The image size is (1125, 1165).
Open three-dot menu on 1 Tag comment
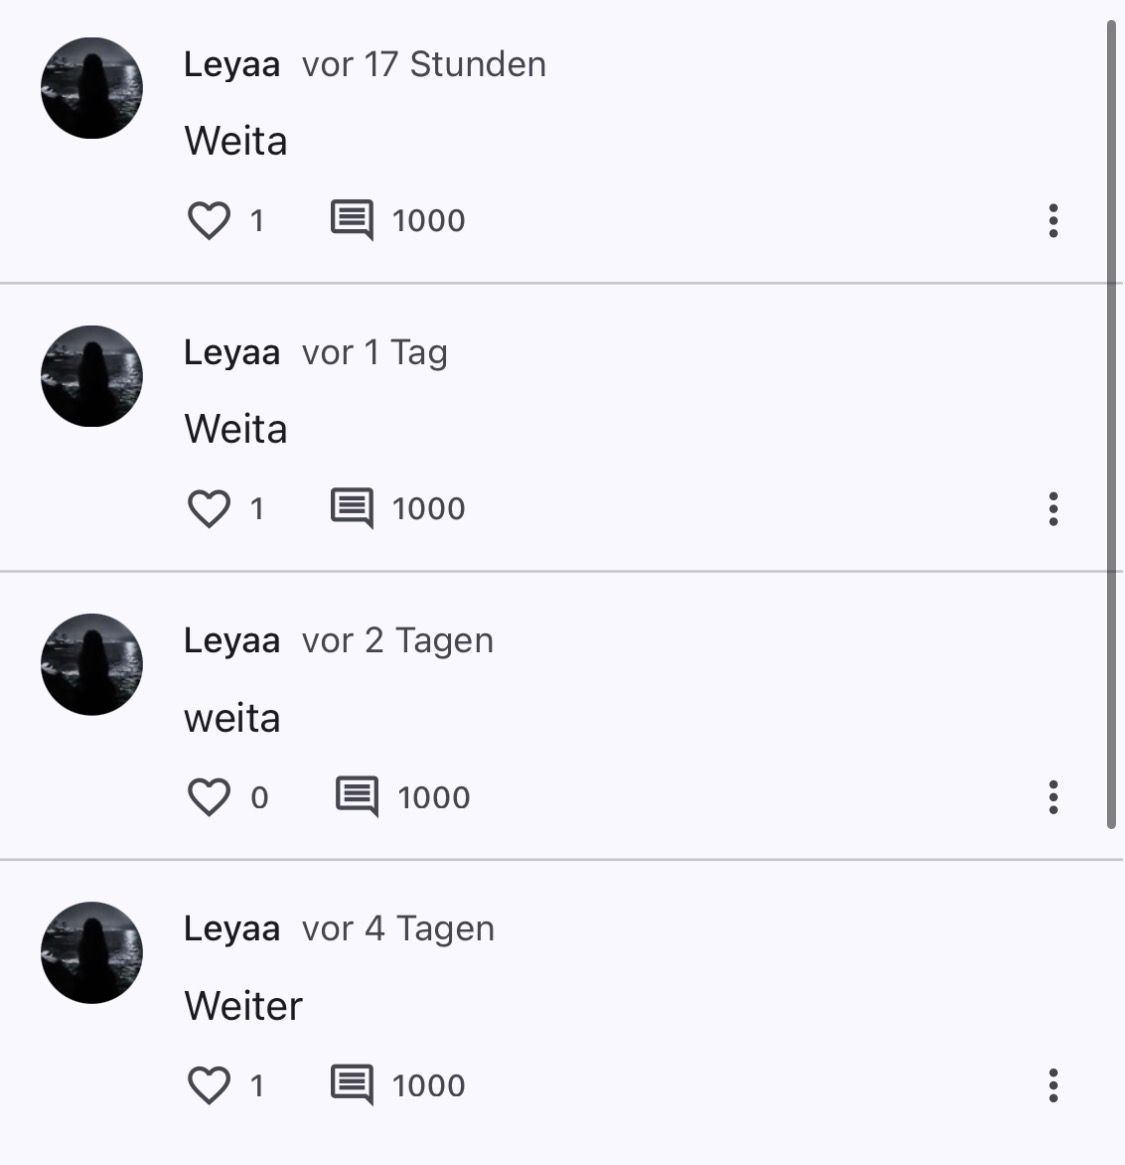(x=1053, y=508)
